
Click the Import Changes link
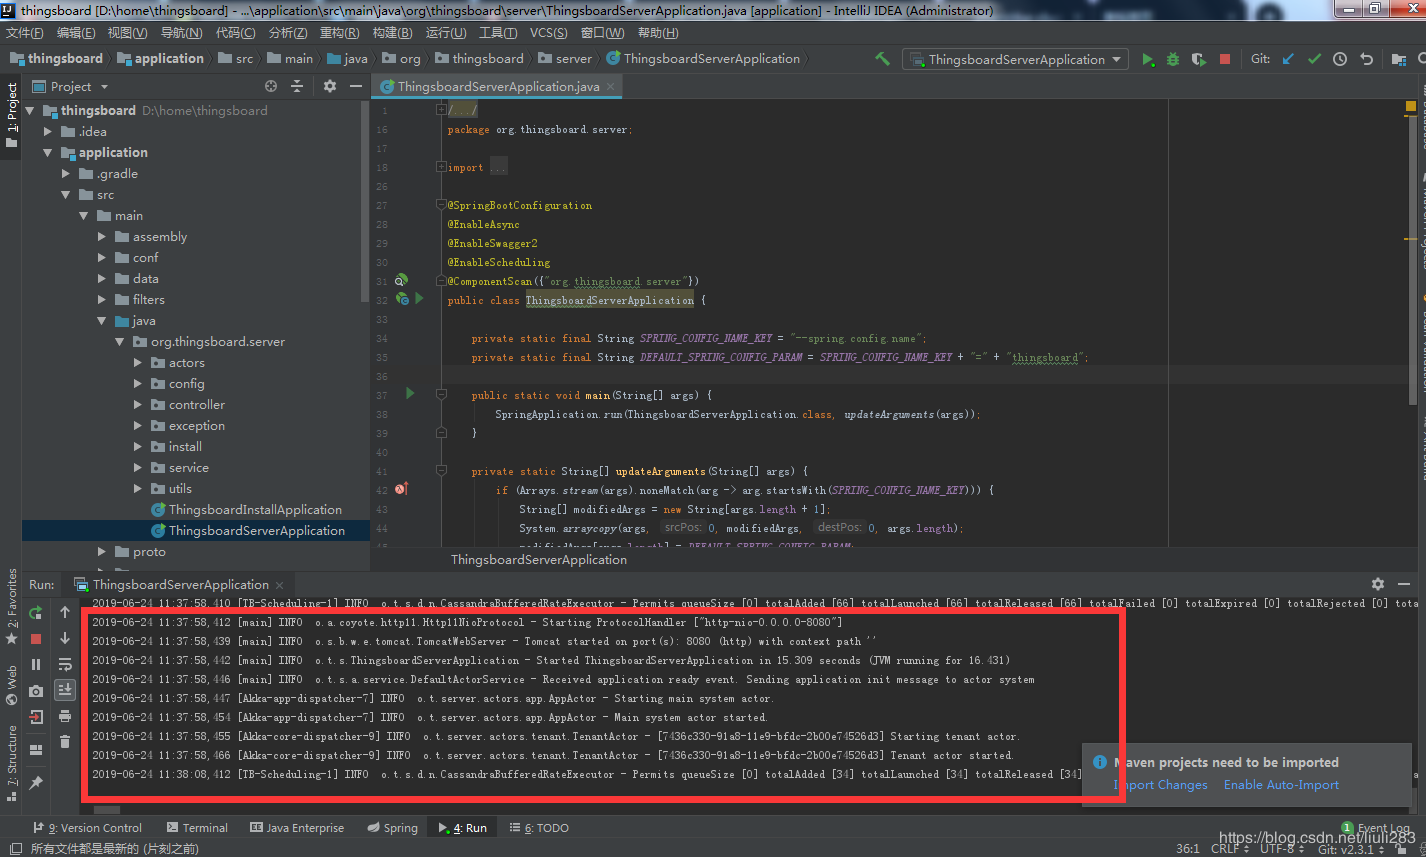coord(1161,785)
